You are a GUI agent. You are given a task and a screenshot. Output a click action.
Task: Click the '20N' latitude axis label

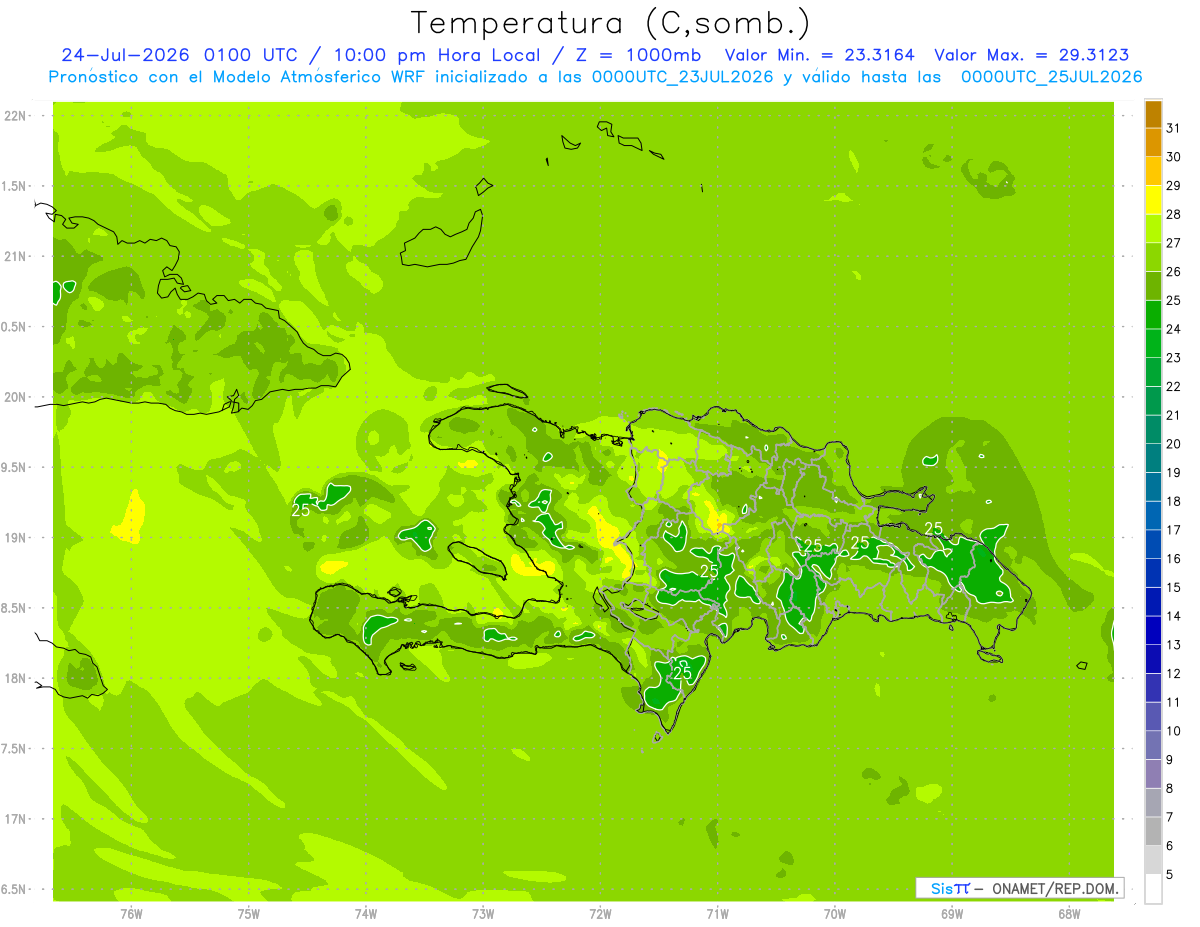coord(15,397)
